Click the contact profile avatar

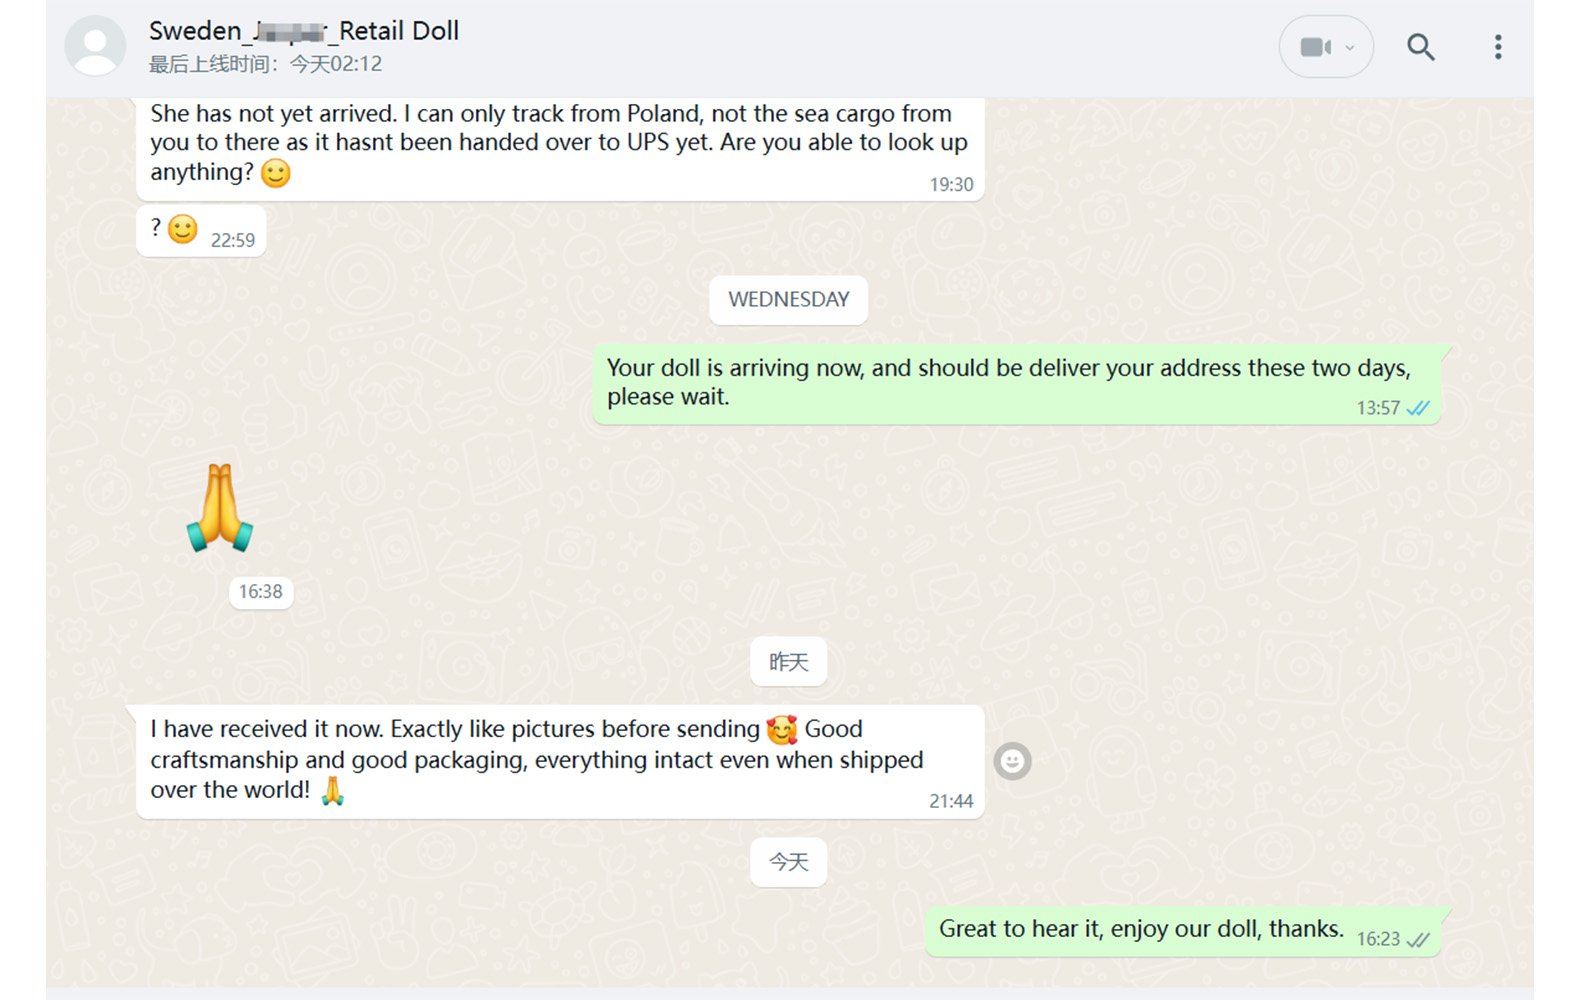tap(95, 46)
